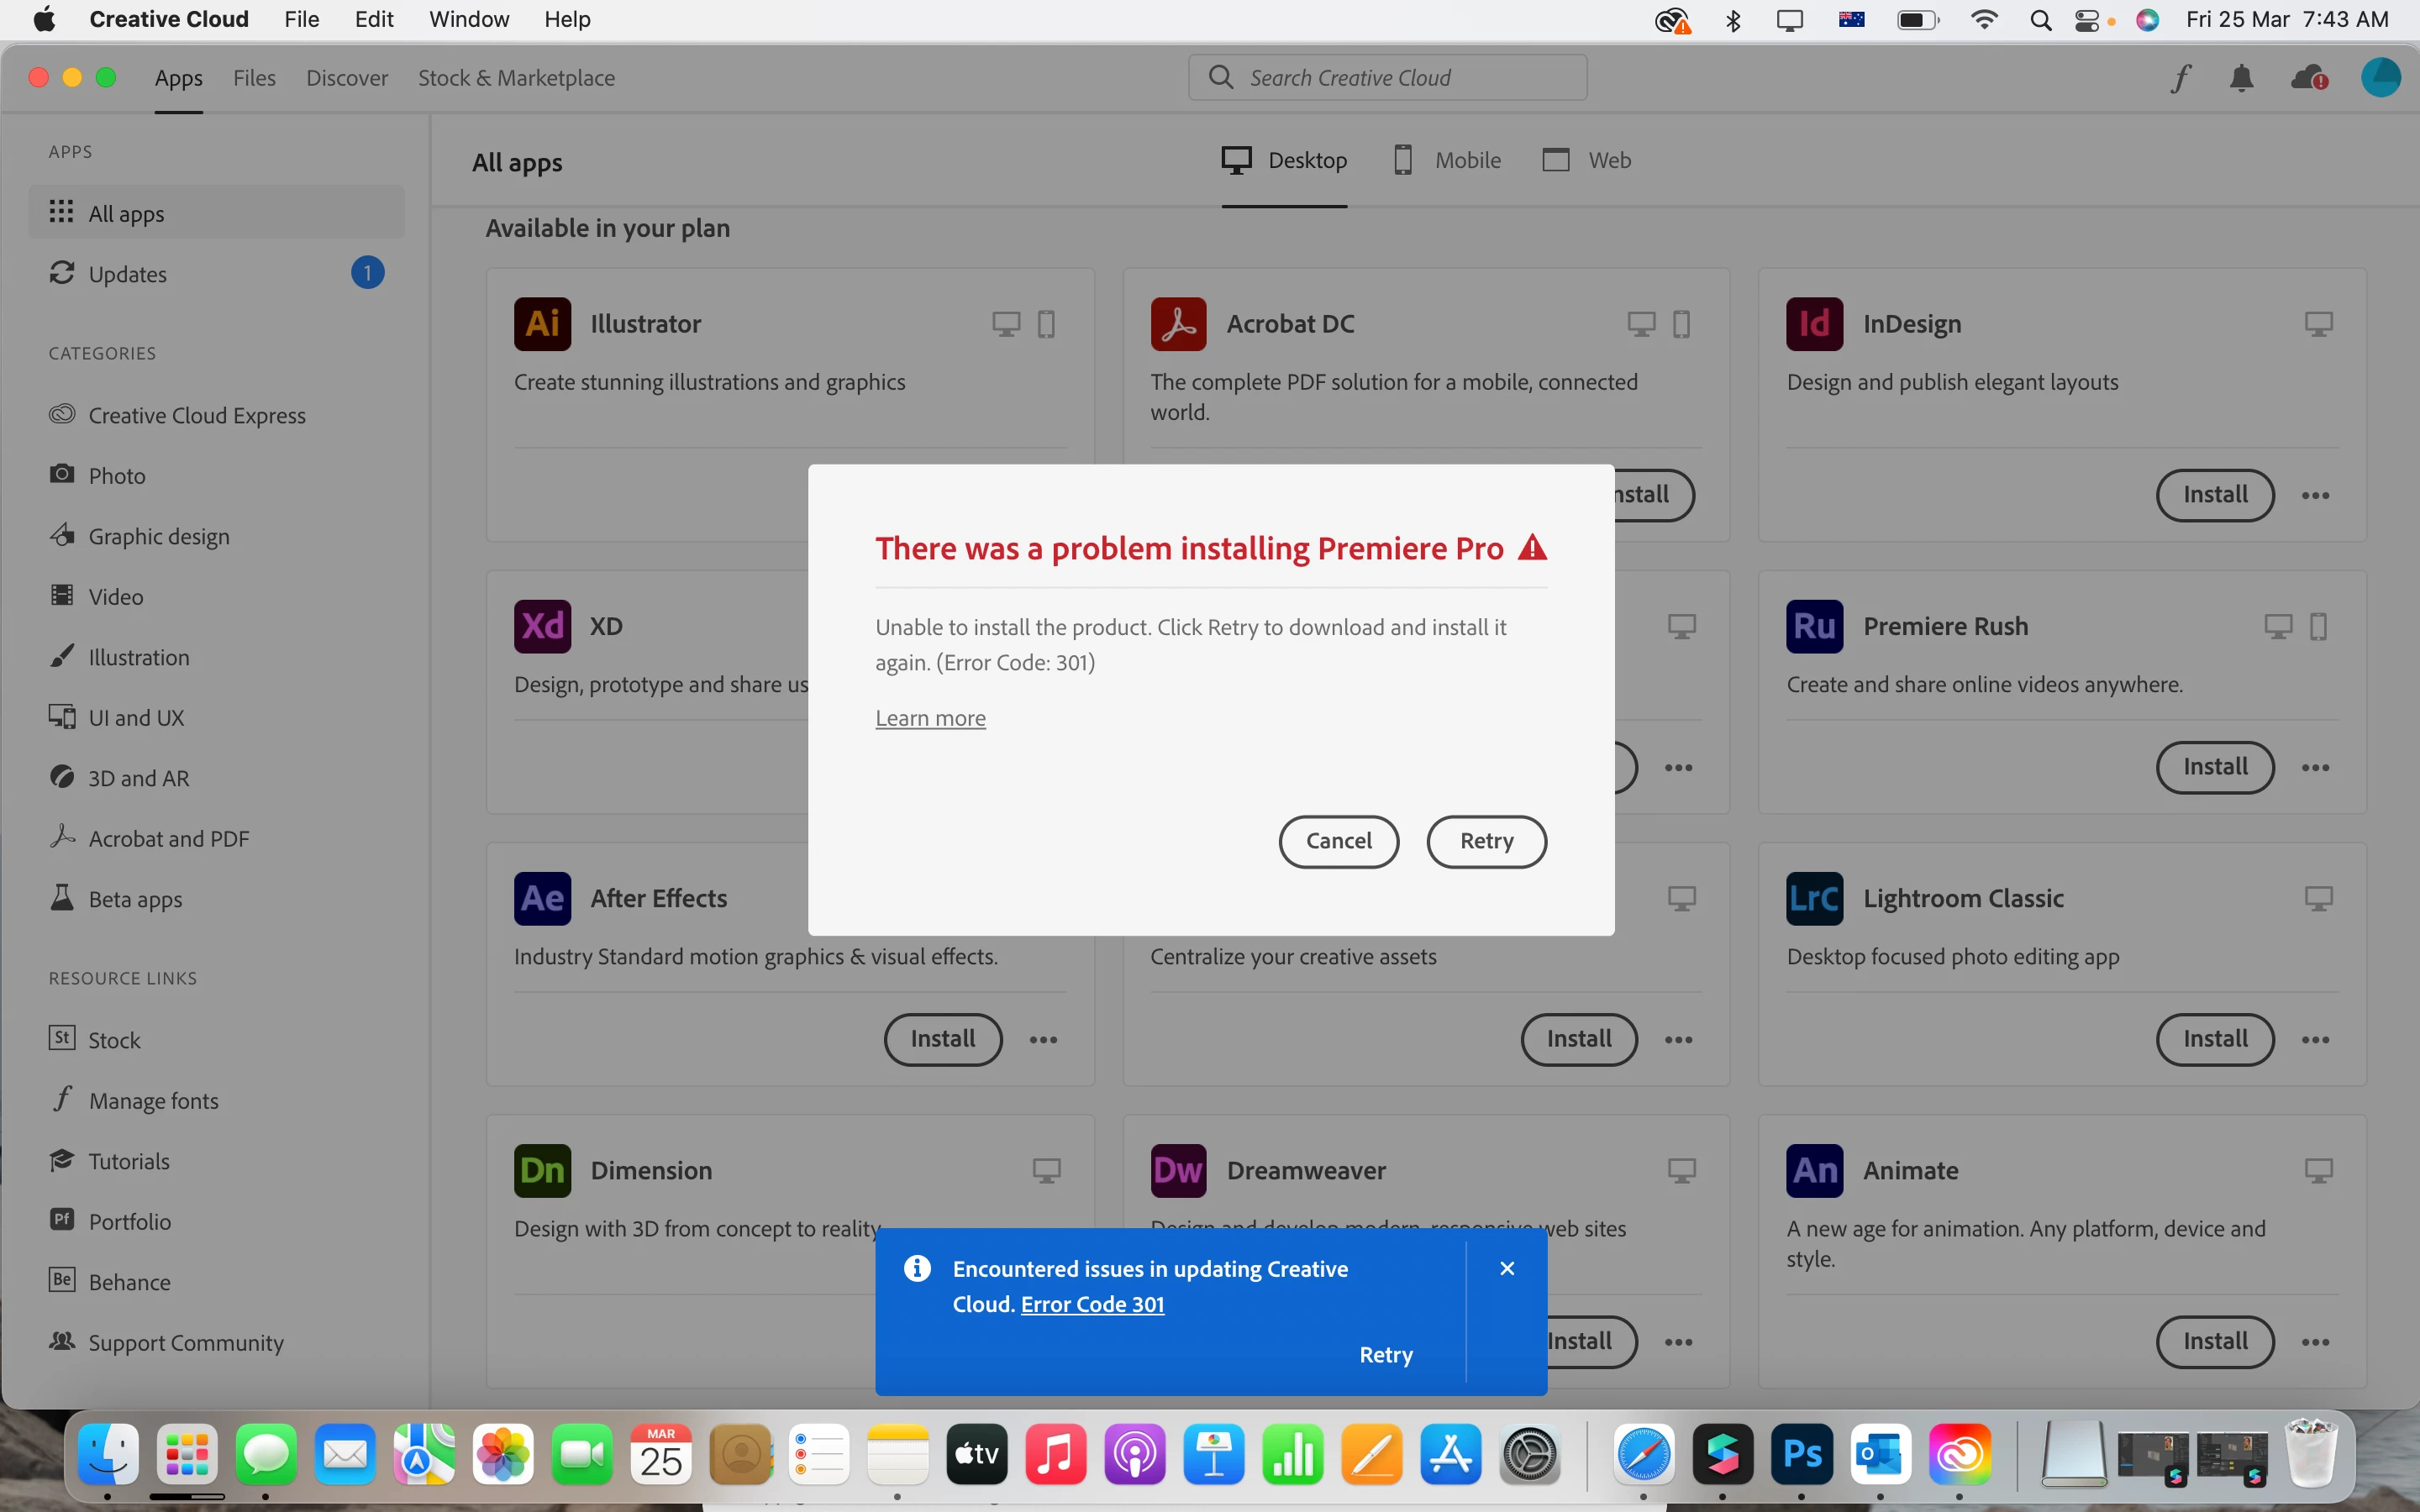Click the Illustrator app icon
This screenshot has width=2420, height=1512.
(x=542, y=324)
